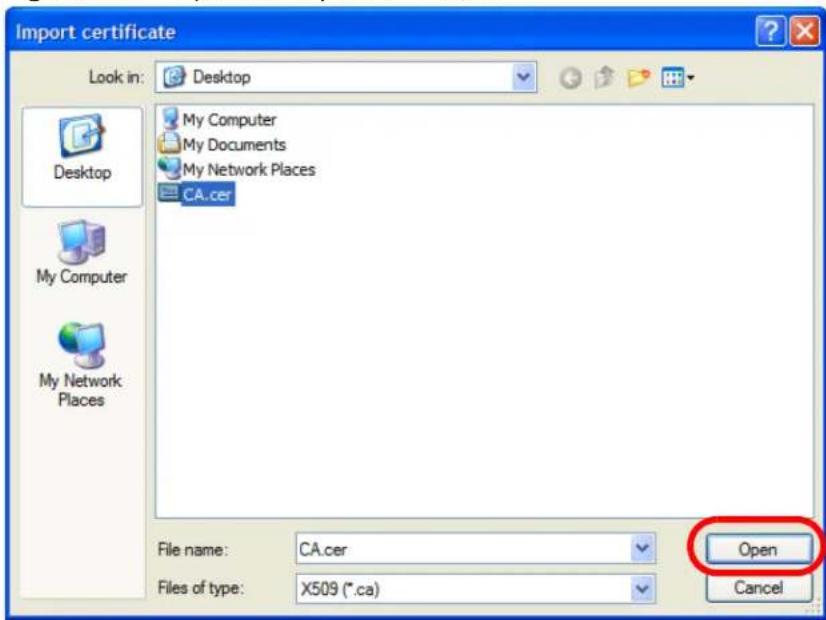The width and height of the screenshot is (826, 620).
Task: Close the Import certificate dialog
Action: (x=805, y=32)
